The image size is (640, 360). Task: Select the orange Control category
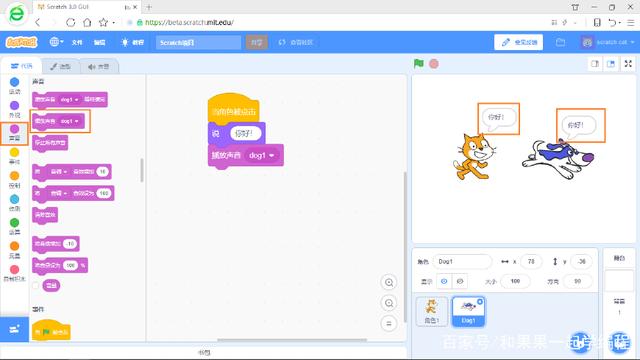pos(14,180)
